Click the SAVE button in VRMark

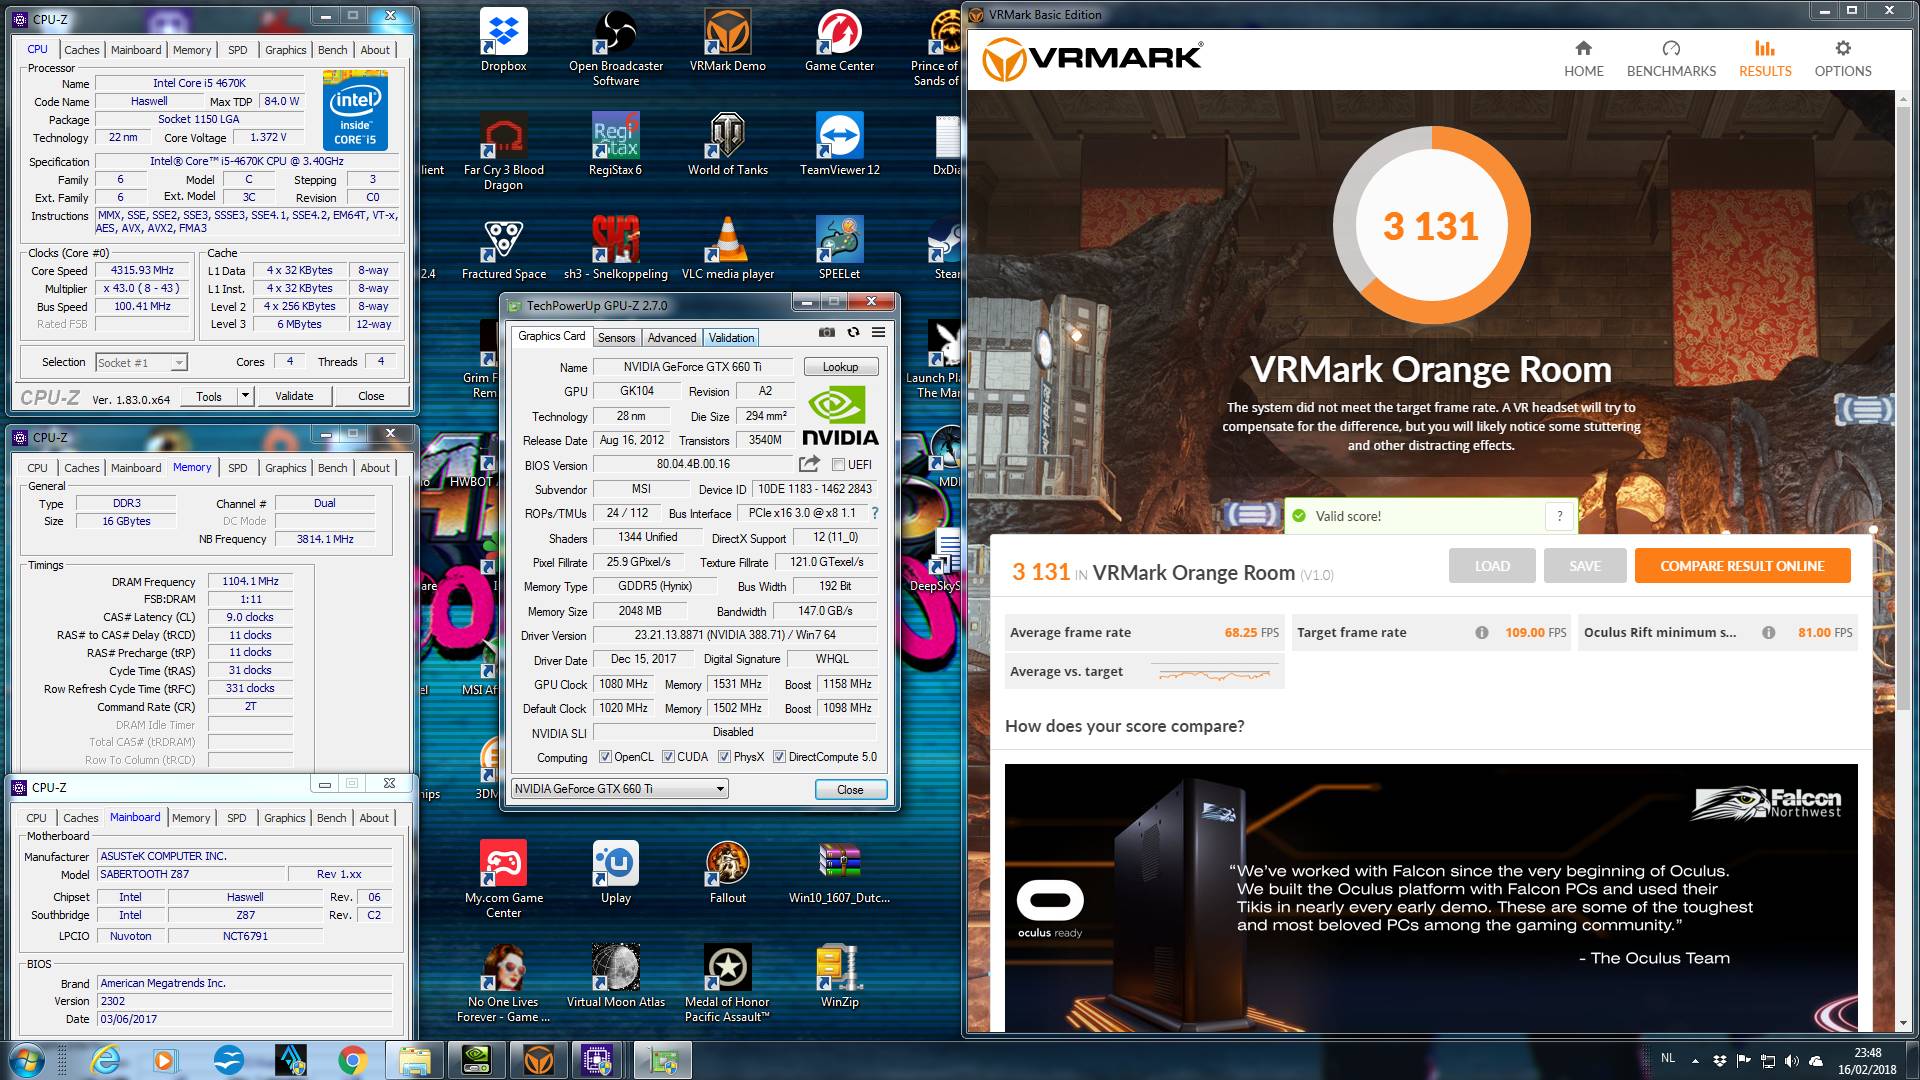(1585, 566)
